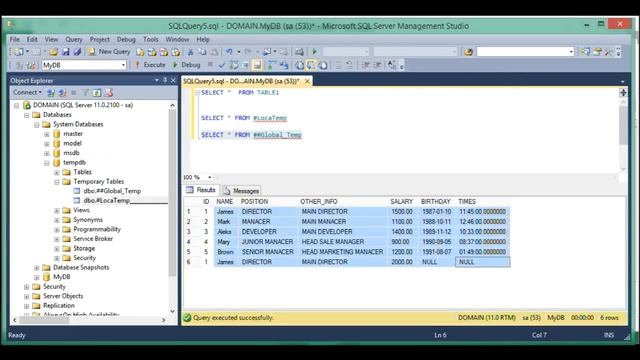The width and height of the screenshot is (640, 360).
Task: Comment out selected lines icon
Action: coord(338,65)
